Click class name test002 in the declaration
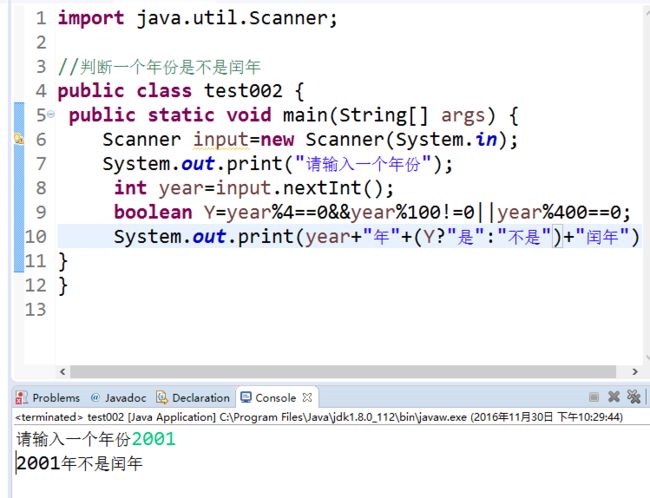The height and width of the screenshot is (498, 650). pos(243,91)
